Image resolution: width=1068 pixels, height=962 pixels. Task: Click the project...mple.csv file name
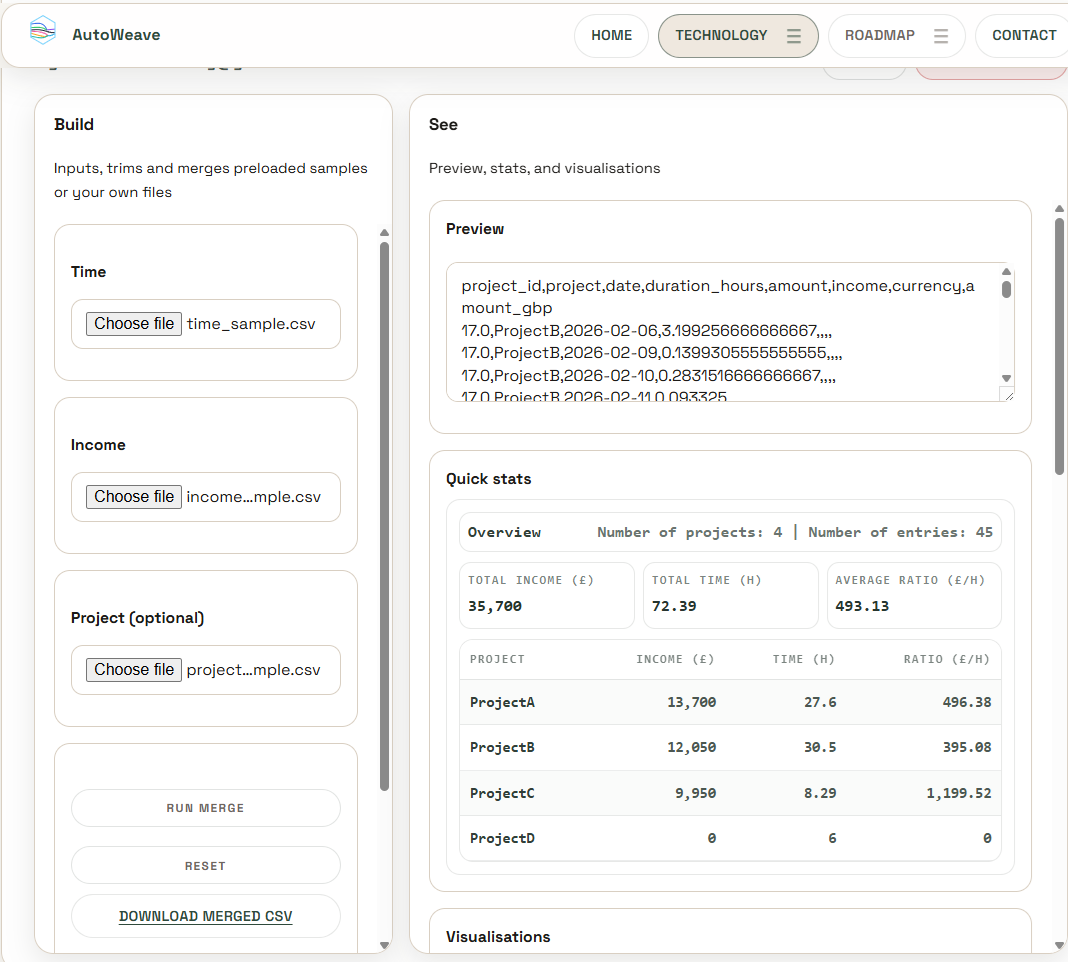[253, 670]
